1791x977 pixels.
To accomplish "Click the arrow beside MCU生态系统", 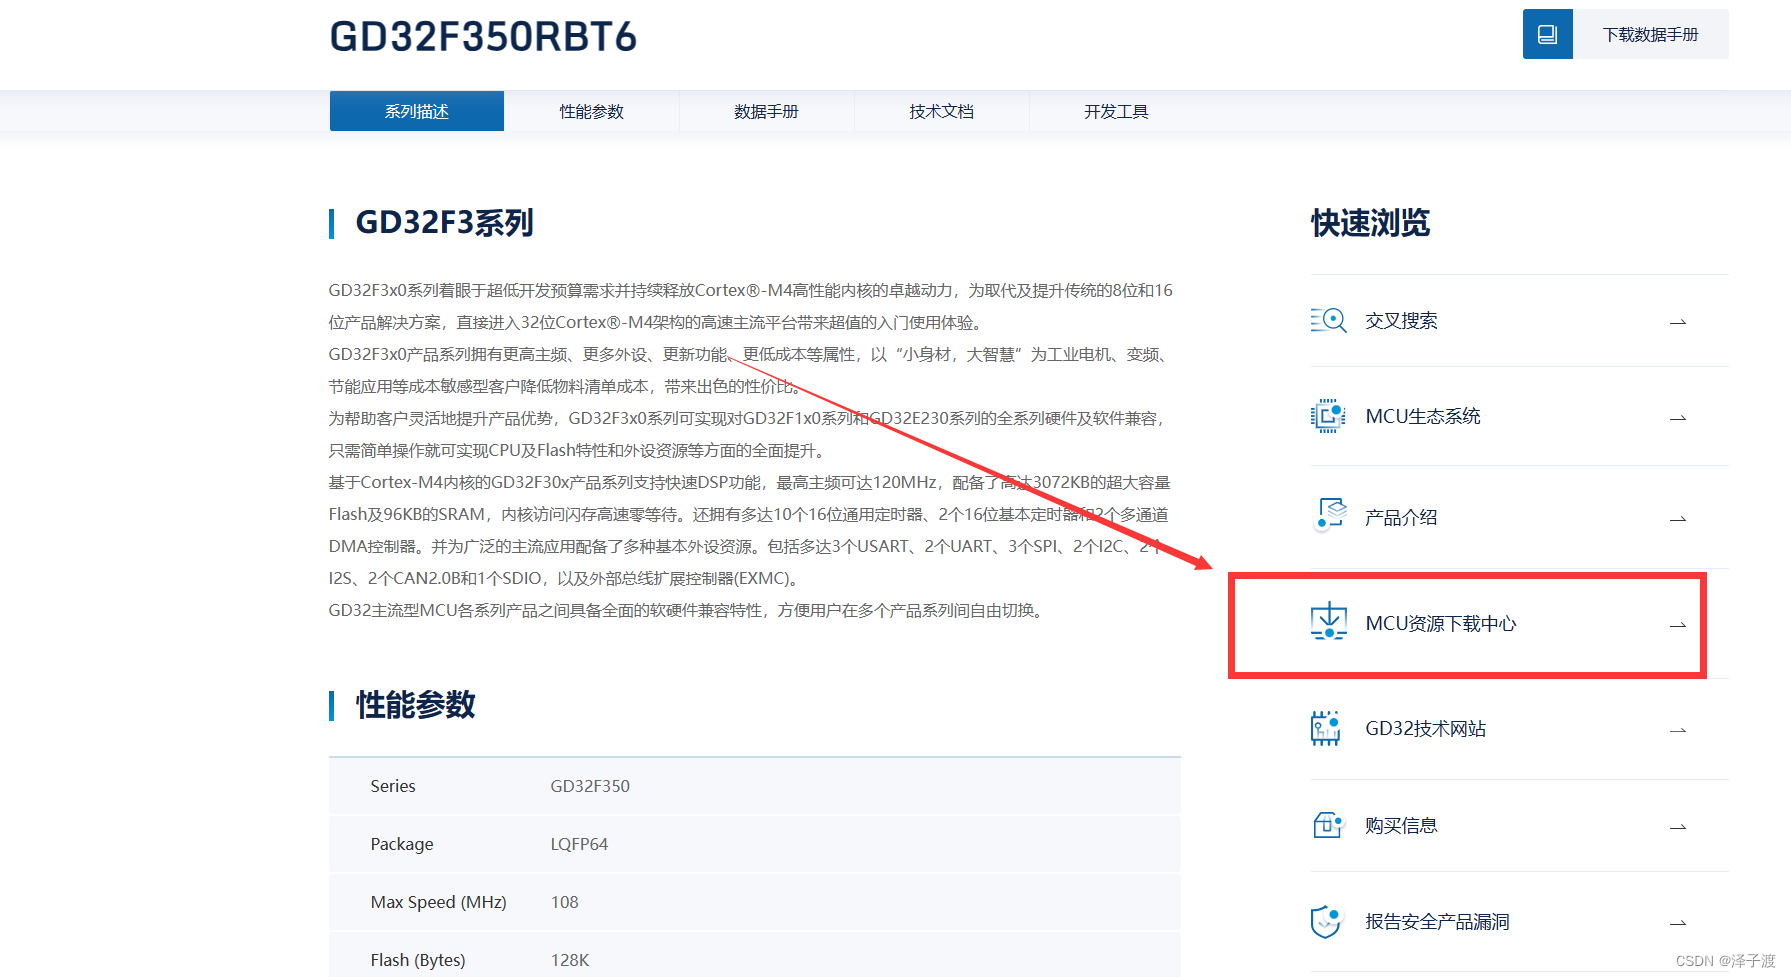I will [x=1678, y=418].
